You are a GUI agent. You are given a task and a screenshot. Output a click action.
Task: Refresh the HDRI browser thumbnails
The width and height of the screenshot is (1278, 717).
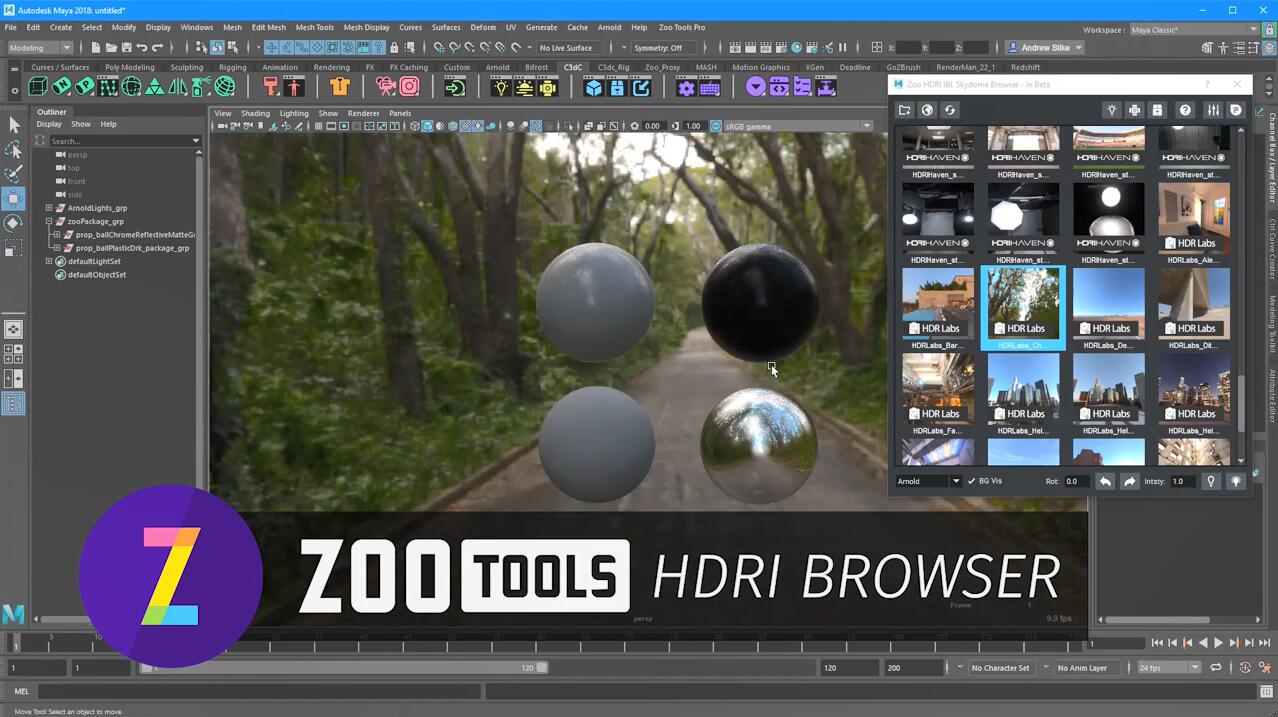coord(950,110)
